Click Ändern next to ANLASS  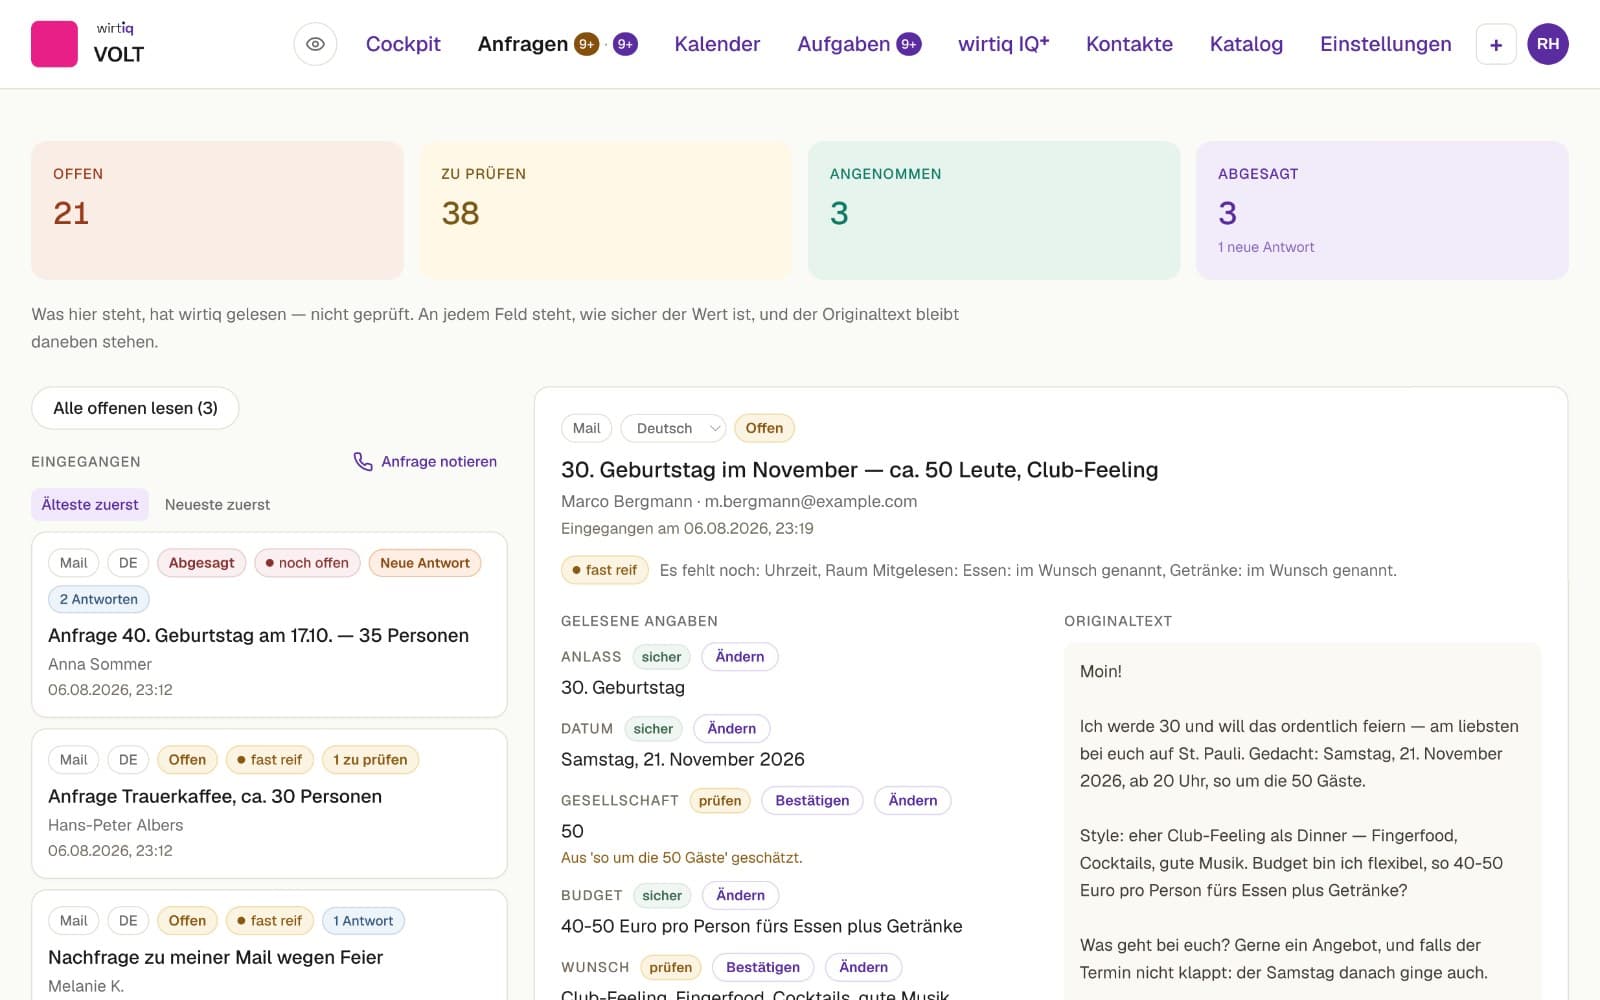(x=740, y=657)
